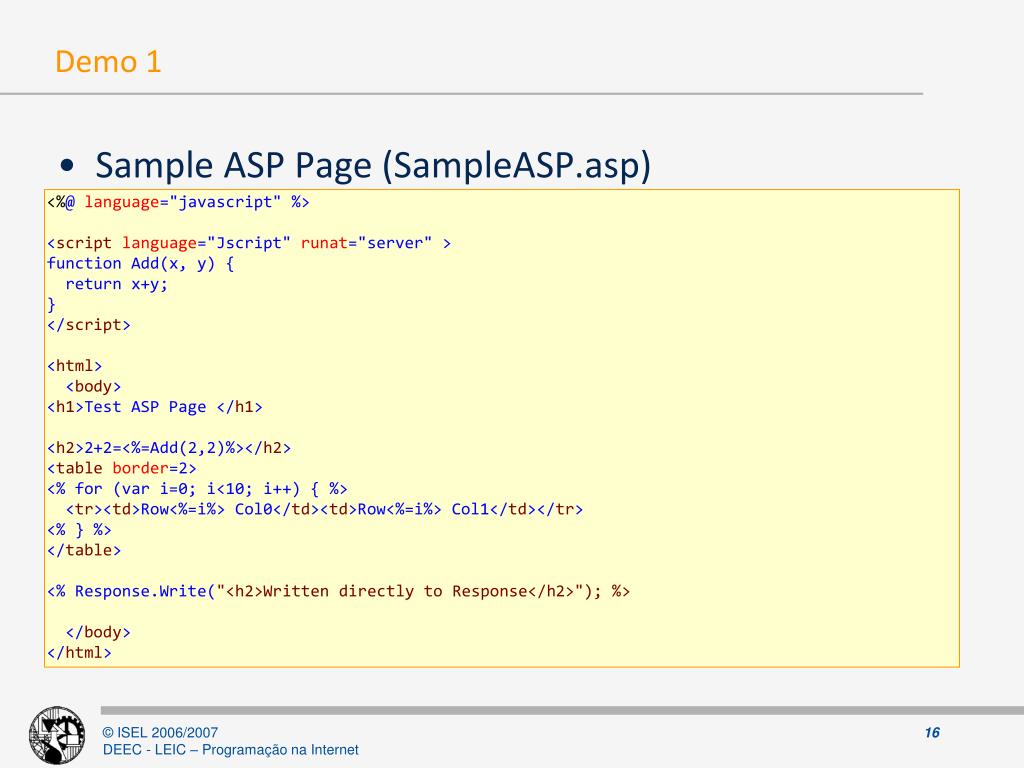Click the '<% } %>' closing brace line
This screenshot has height=768, width=1024.
pos(79,530)
